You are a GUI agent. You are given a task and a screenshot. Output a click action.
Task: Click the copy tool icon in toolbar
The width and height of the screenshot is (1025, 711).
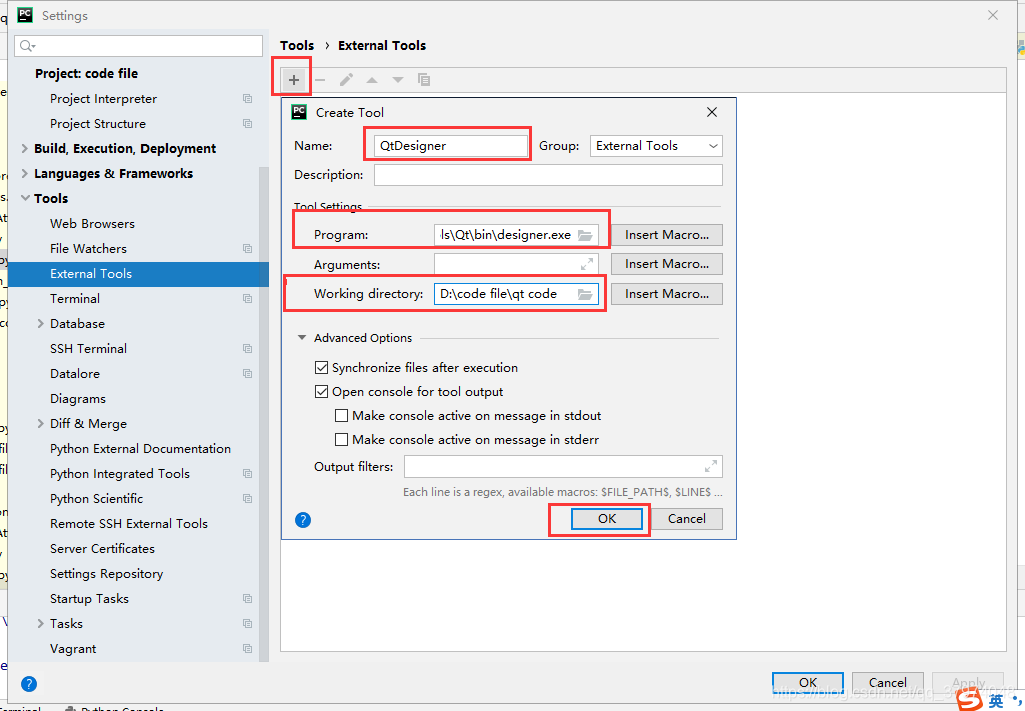(x=424, y=80)
